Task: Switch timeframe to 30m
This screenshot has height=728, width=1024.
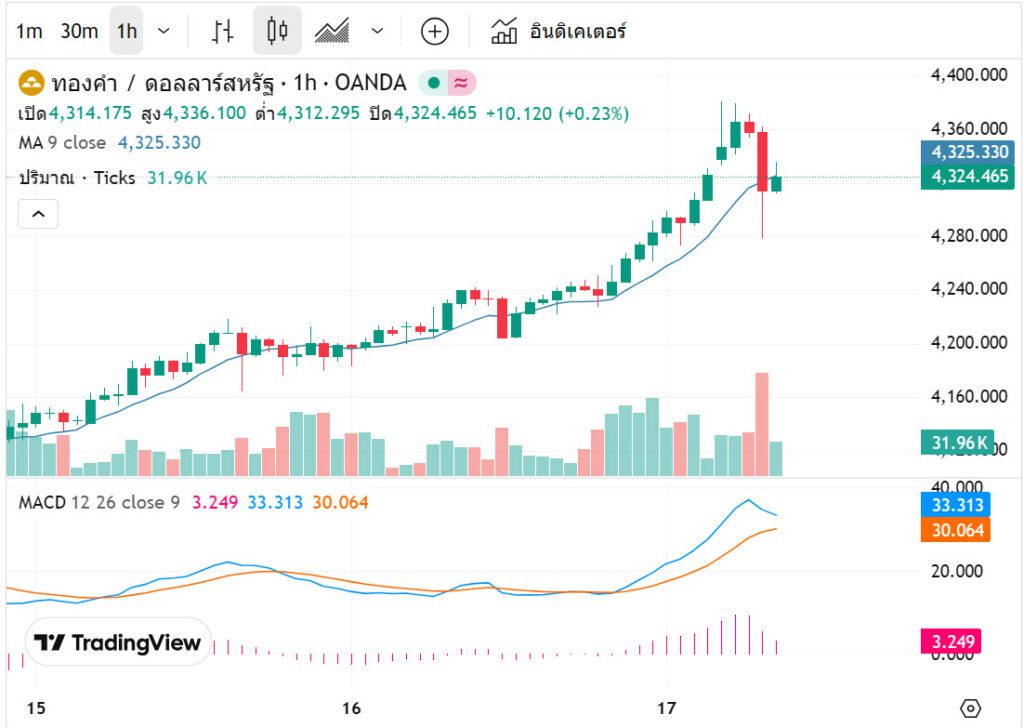Action: (79, 31)
